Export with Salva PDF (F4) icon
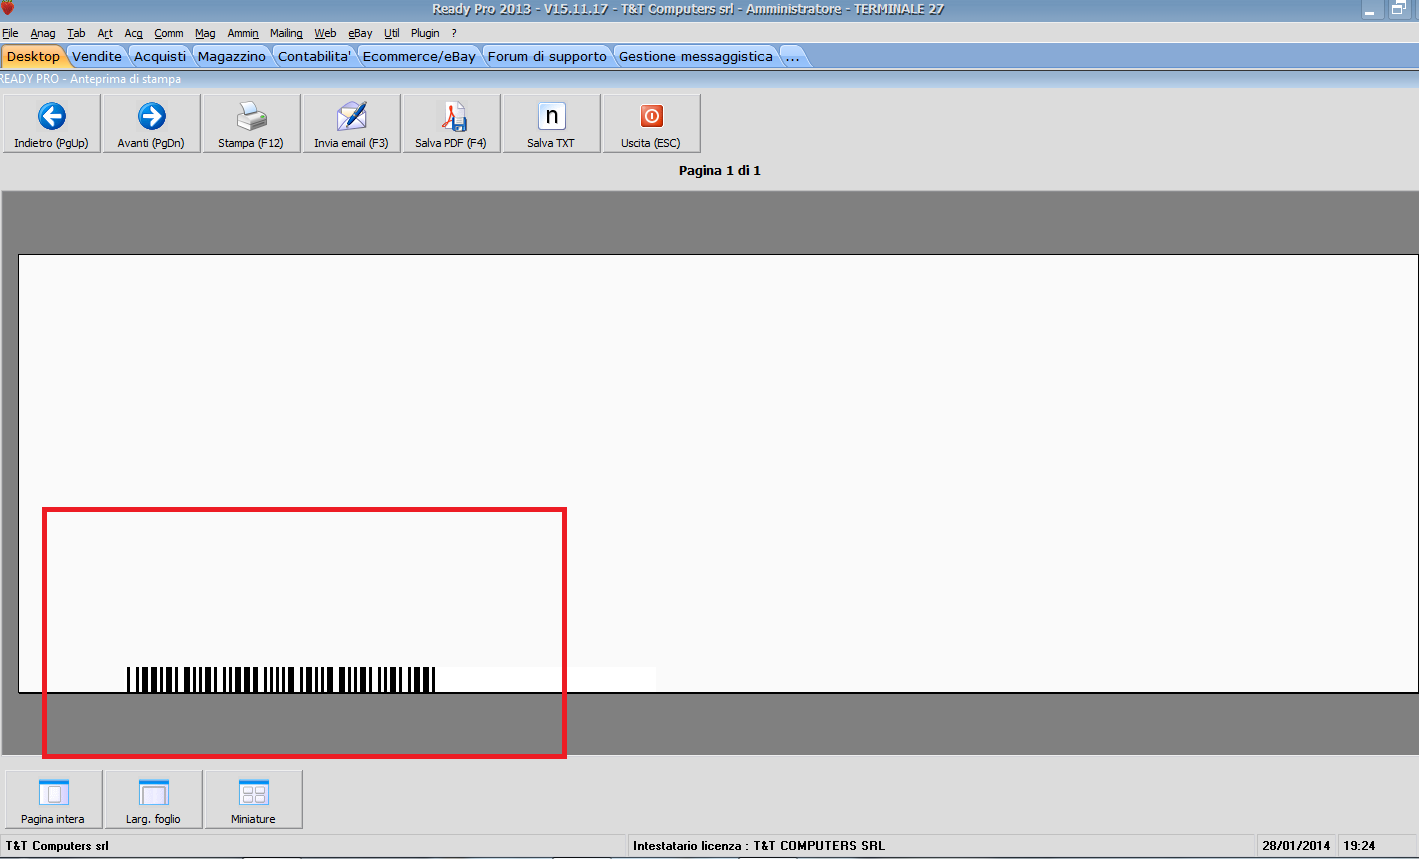 click(x=451, y=123)
